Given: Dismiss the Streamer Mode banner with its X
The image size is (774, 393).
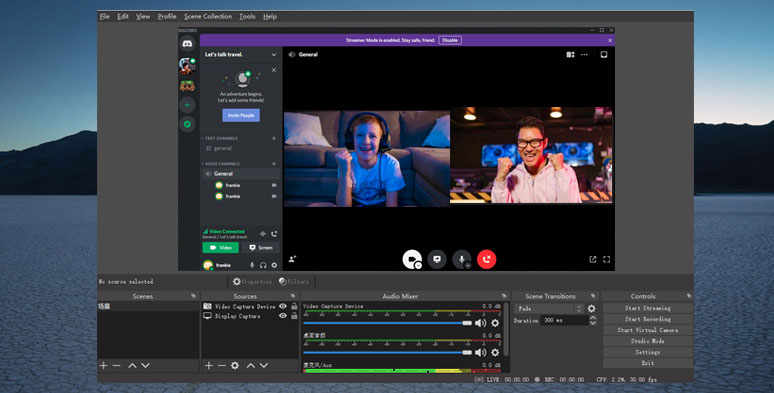Looking at the screenshot, I should [x=610, y=40].
